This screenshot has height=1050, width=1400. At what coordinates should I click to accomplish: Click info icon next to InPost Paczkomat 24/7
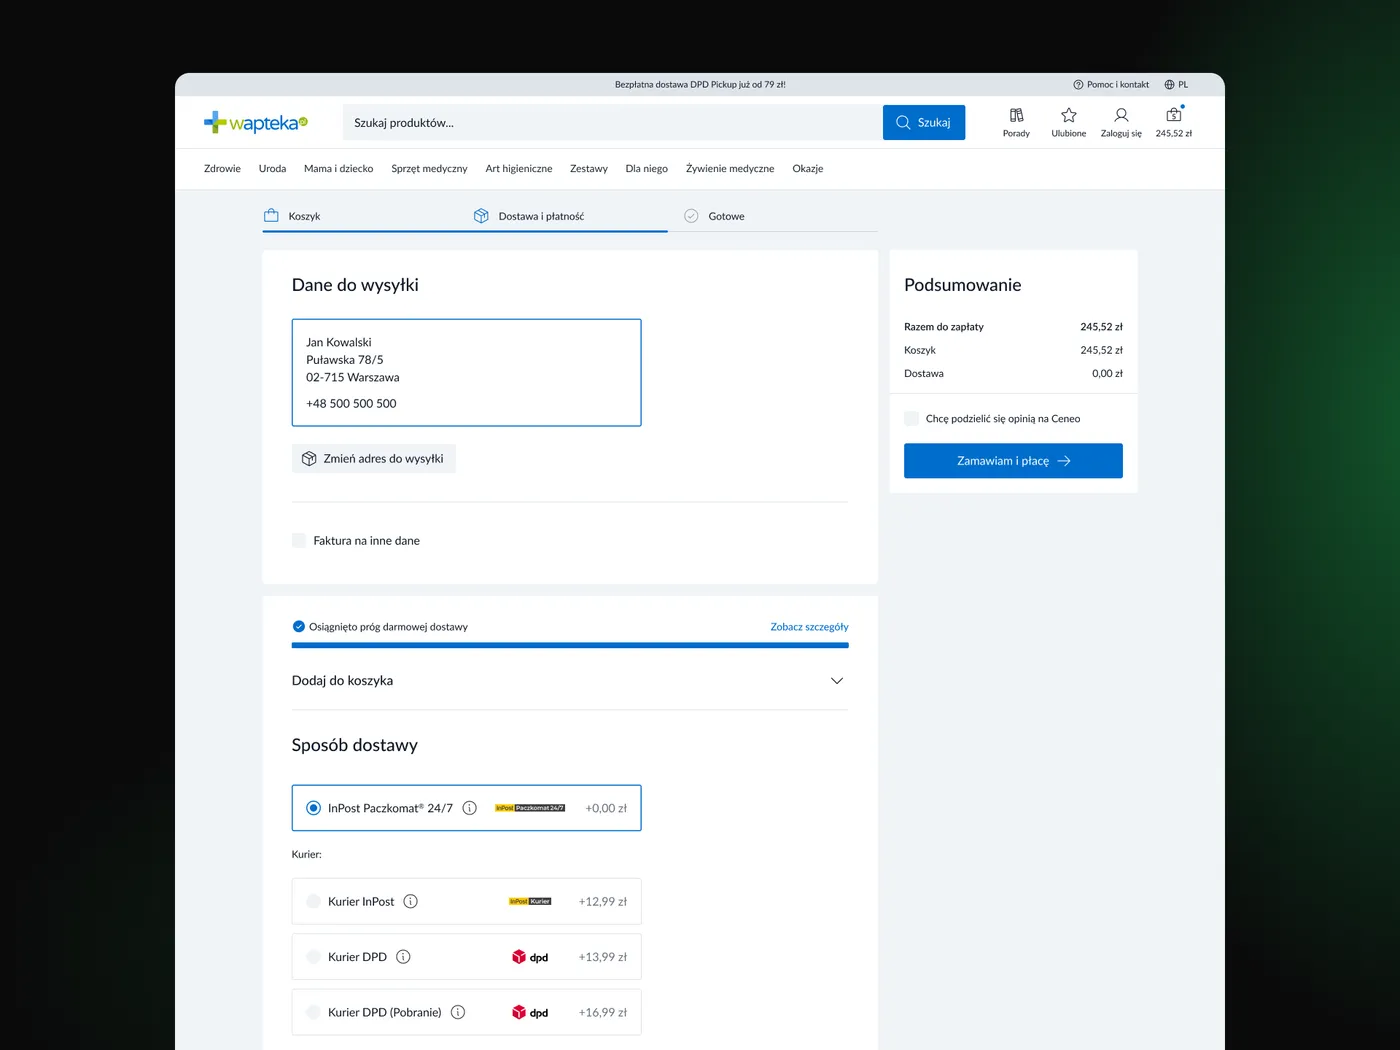pos(469,808)
